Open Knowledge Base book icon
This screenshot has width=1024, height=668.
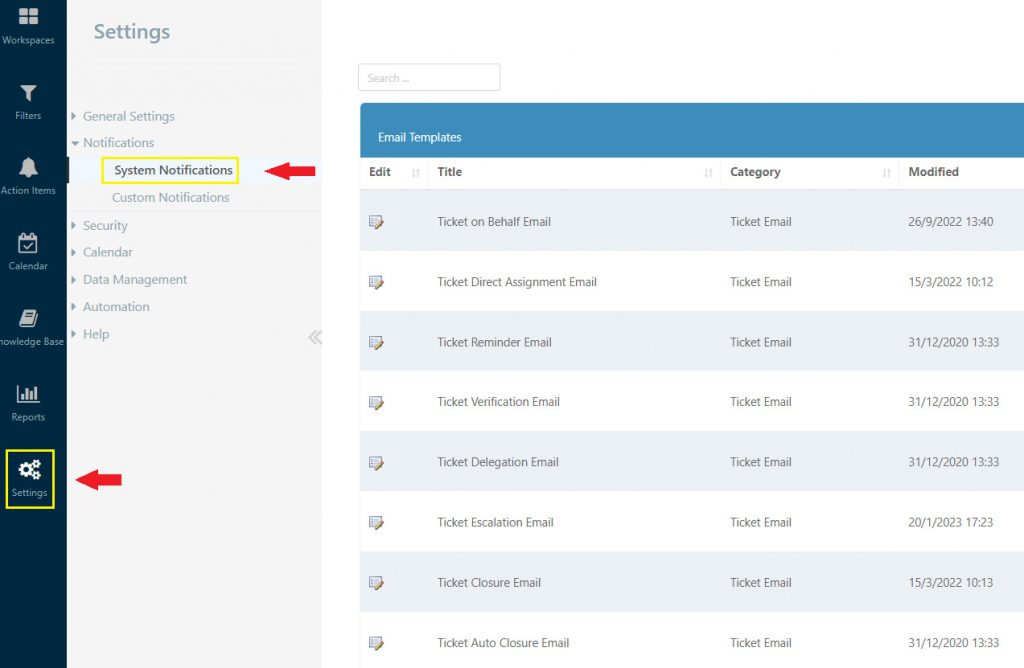(28, 318)
